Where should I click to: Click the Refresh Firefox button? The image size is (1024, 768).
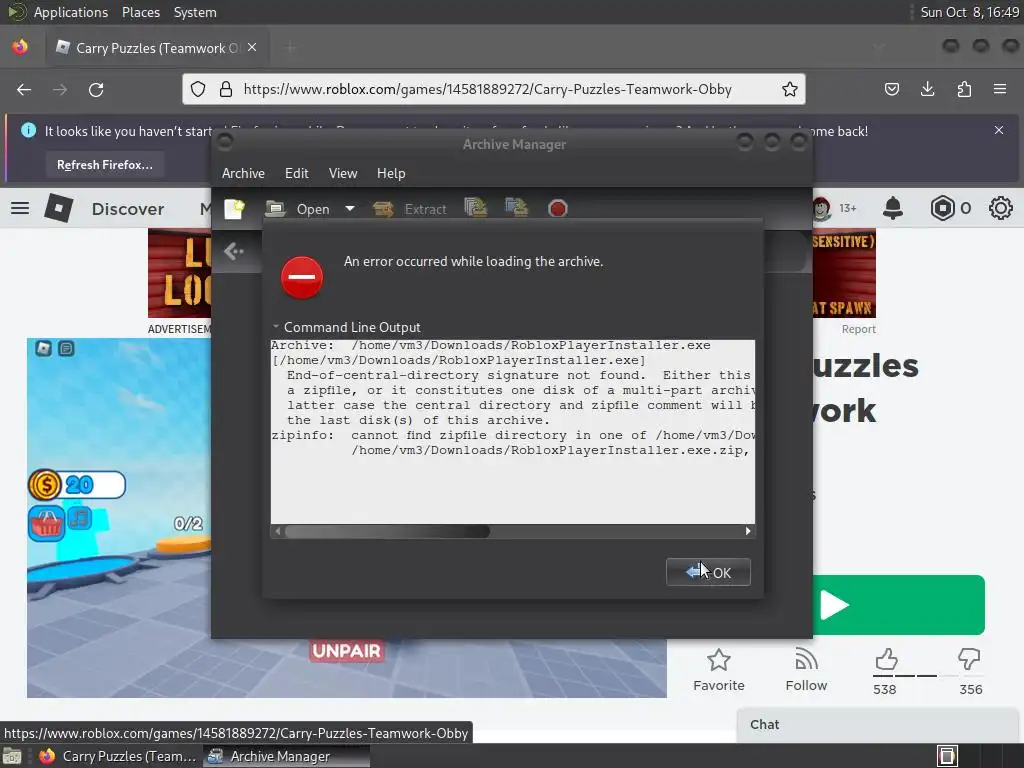tap(104, 165)
